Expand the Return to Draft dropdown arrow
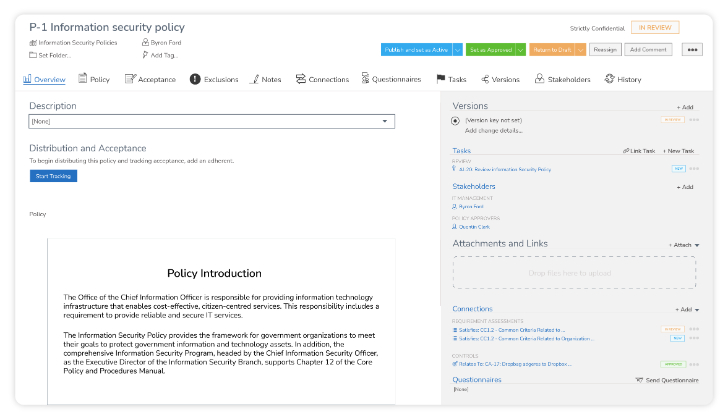The height and width of the screenshot is (412, 728). (581, 49)
